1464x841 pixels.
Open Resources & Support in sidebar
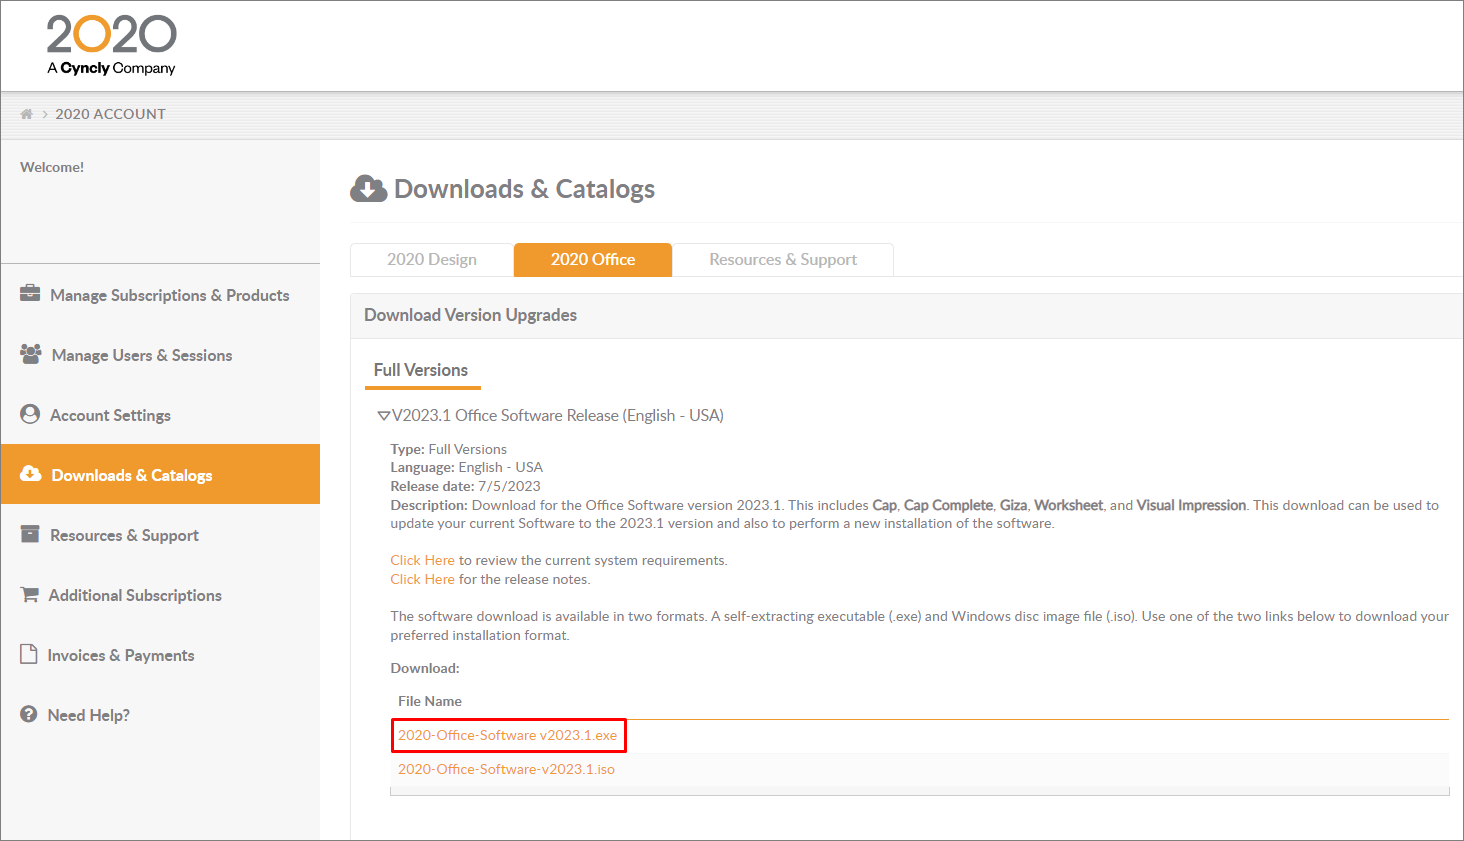tap(160, 535)
